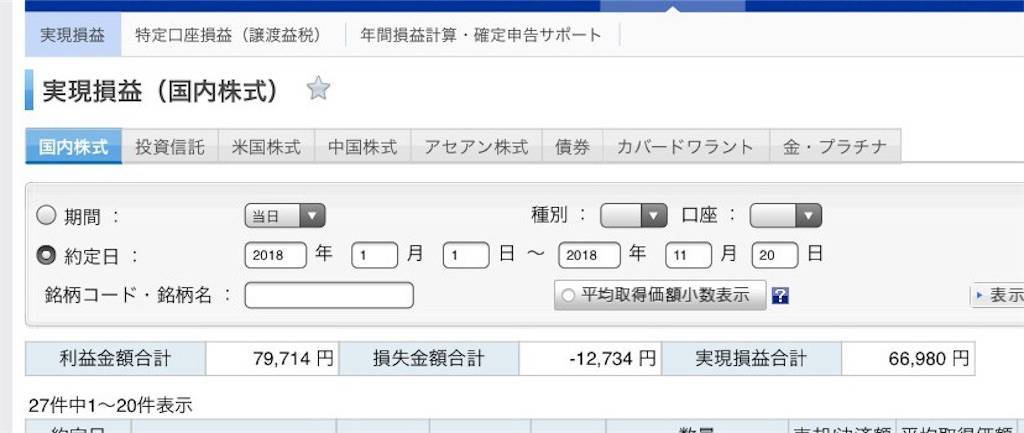Select the 投資信託 tab
This screenshot has width=1024, height=433.
(x=170, y=146)
